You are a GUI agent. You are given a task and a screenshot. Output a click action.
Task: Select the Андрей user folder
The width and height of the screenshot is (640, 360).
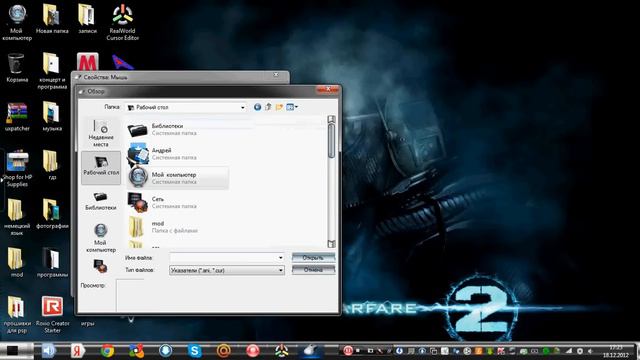point(178,153)
